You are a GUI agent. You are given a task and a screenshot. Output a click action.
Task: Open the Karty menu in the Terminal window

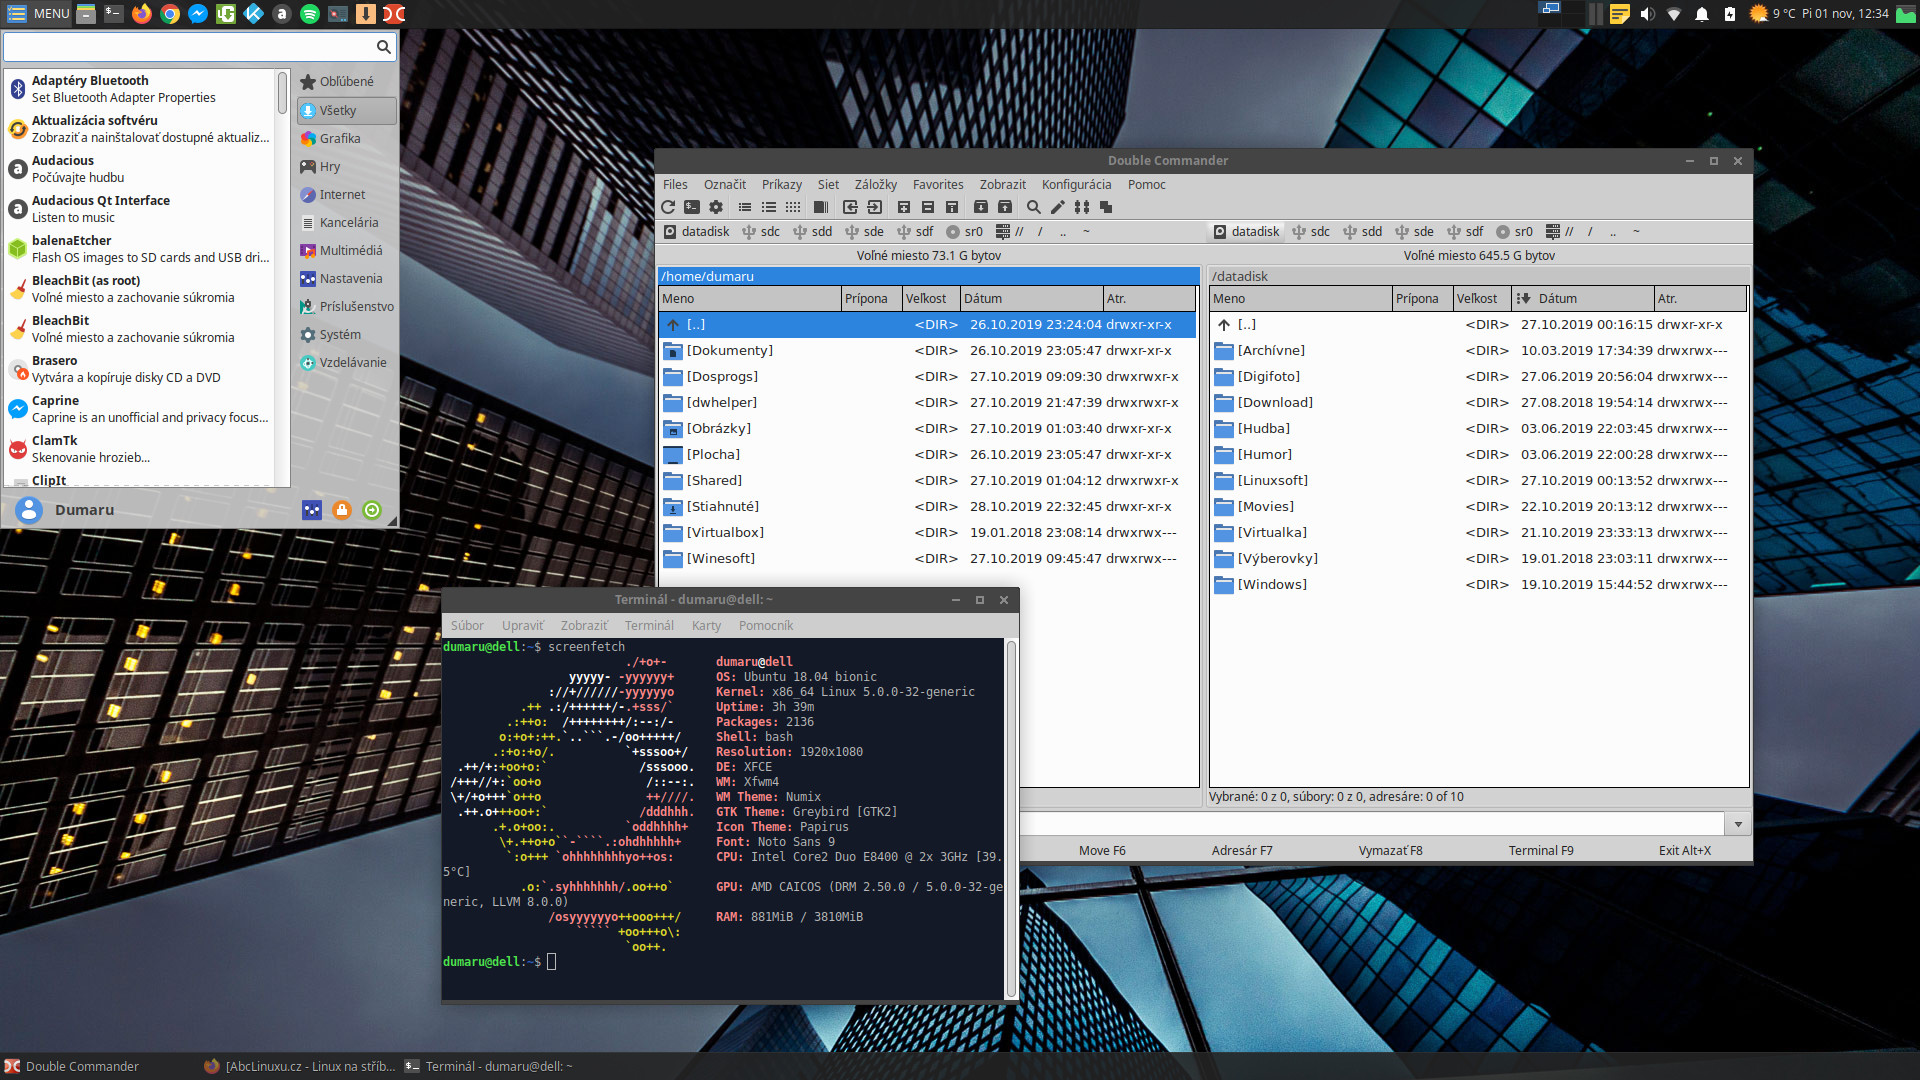pyautogui.click(x=706, y=625)
